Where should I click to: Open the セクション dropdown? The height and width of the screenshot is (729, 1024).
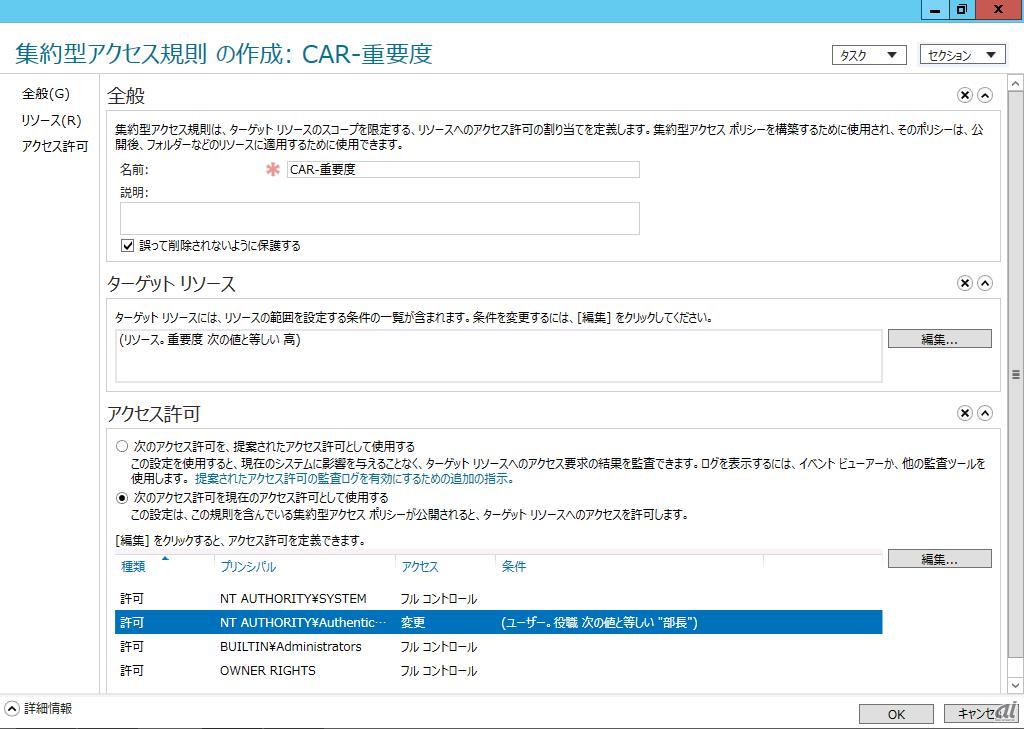click(961, 55)
